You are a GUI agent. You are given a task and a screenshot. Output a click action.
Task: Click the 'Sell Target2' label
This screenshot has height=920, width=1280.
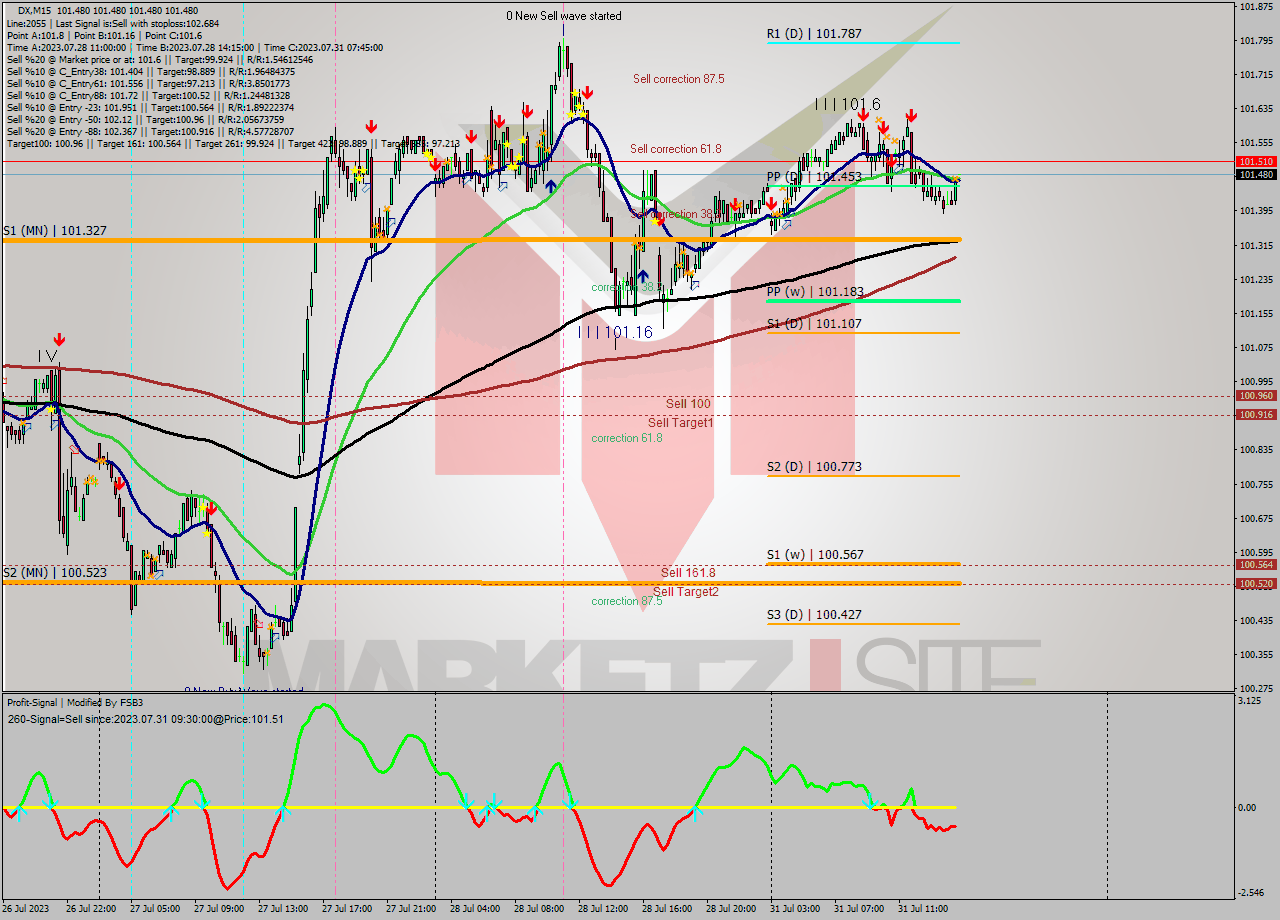(x=686, y=592)
